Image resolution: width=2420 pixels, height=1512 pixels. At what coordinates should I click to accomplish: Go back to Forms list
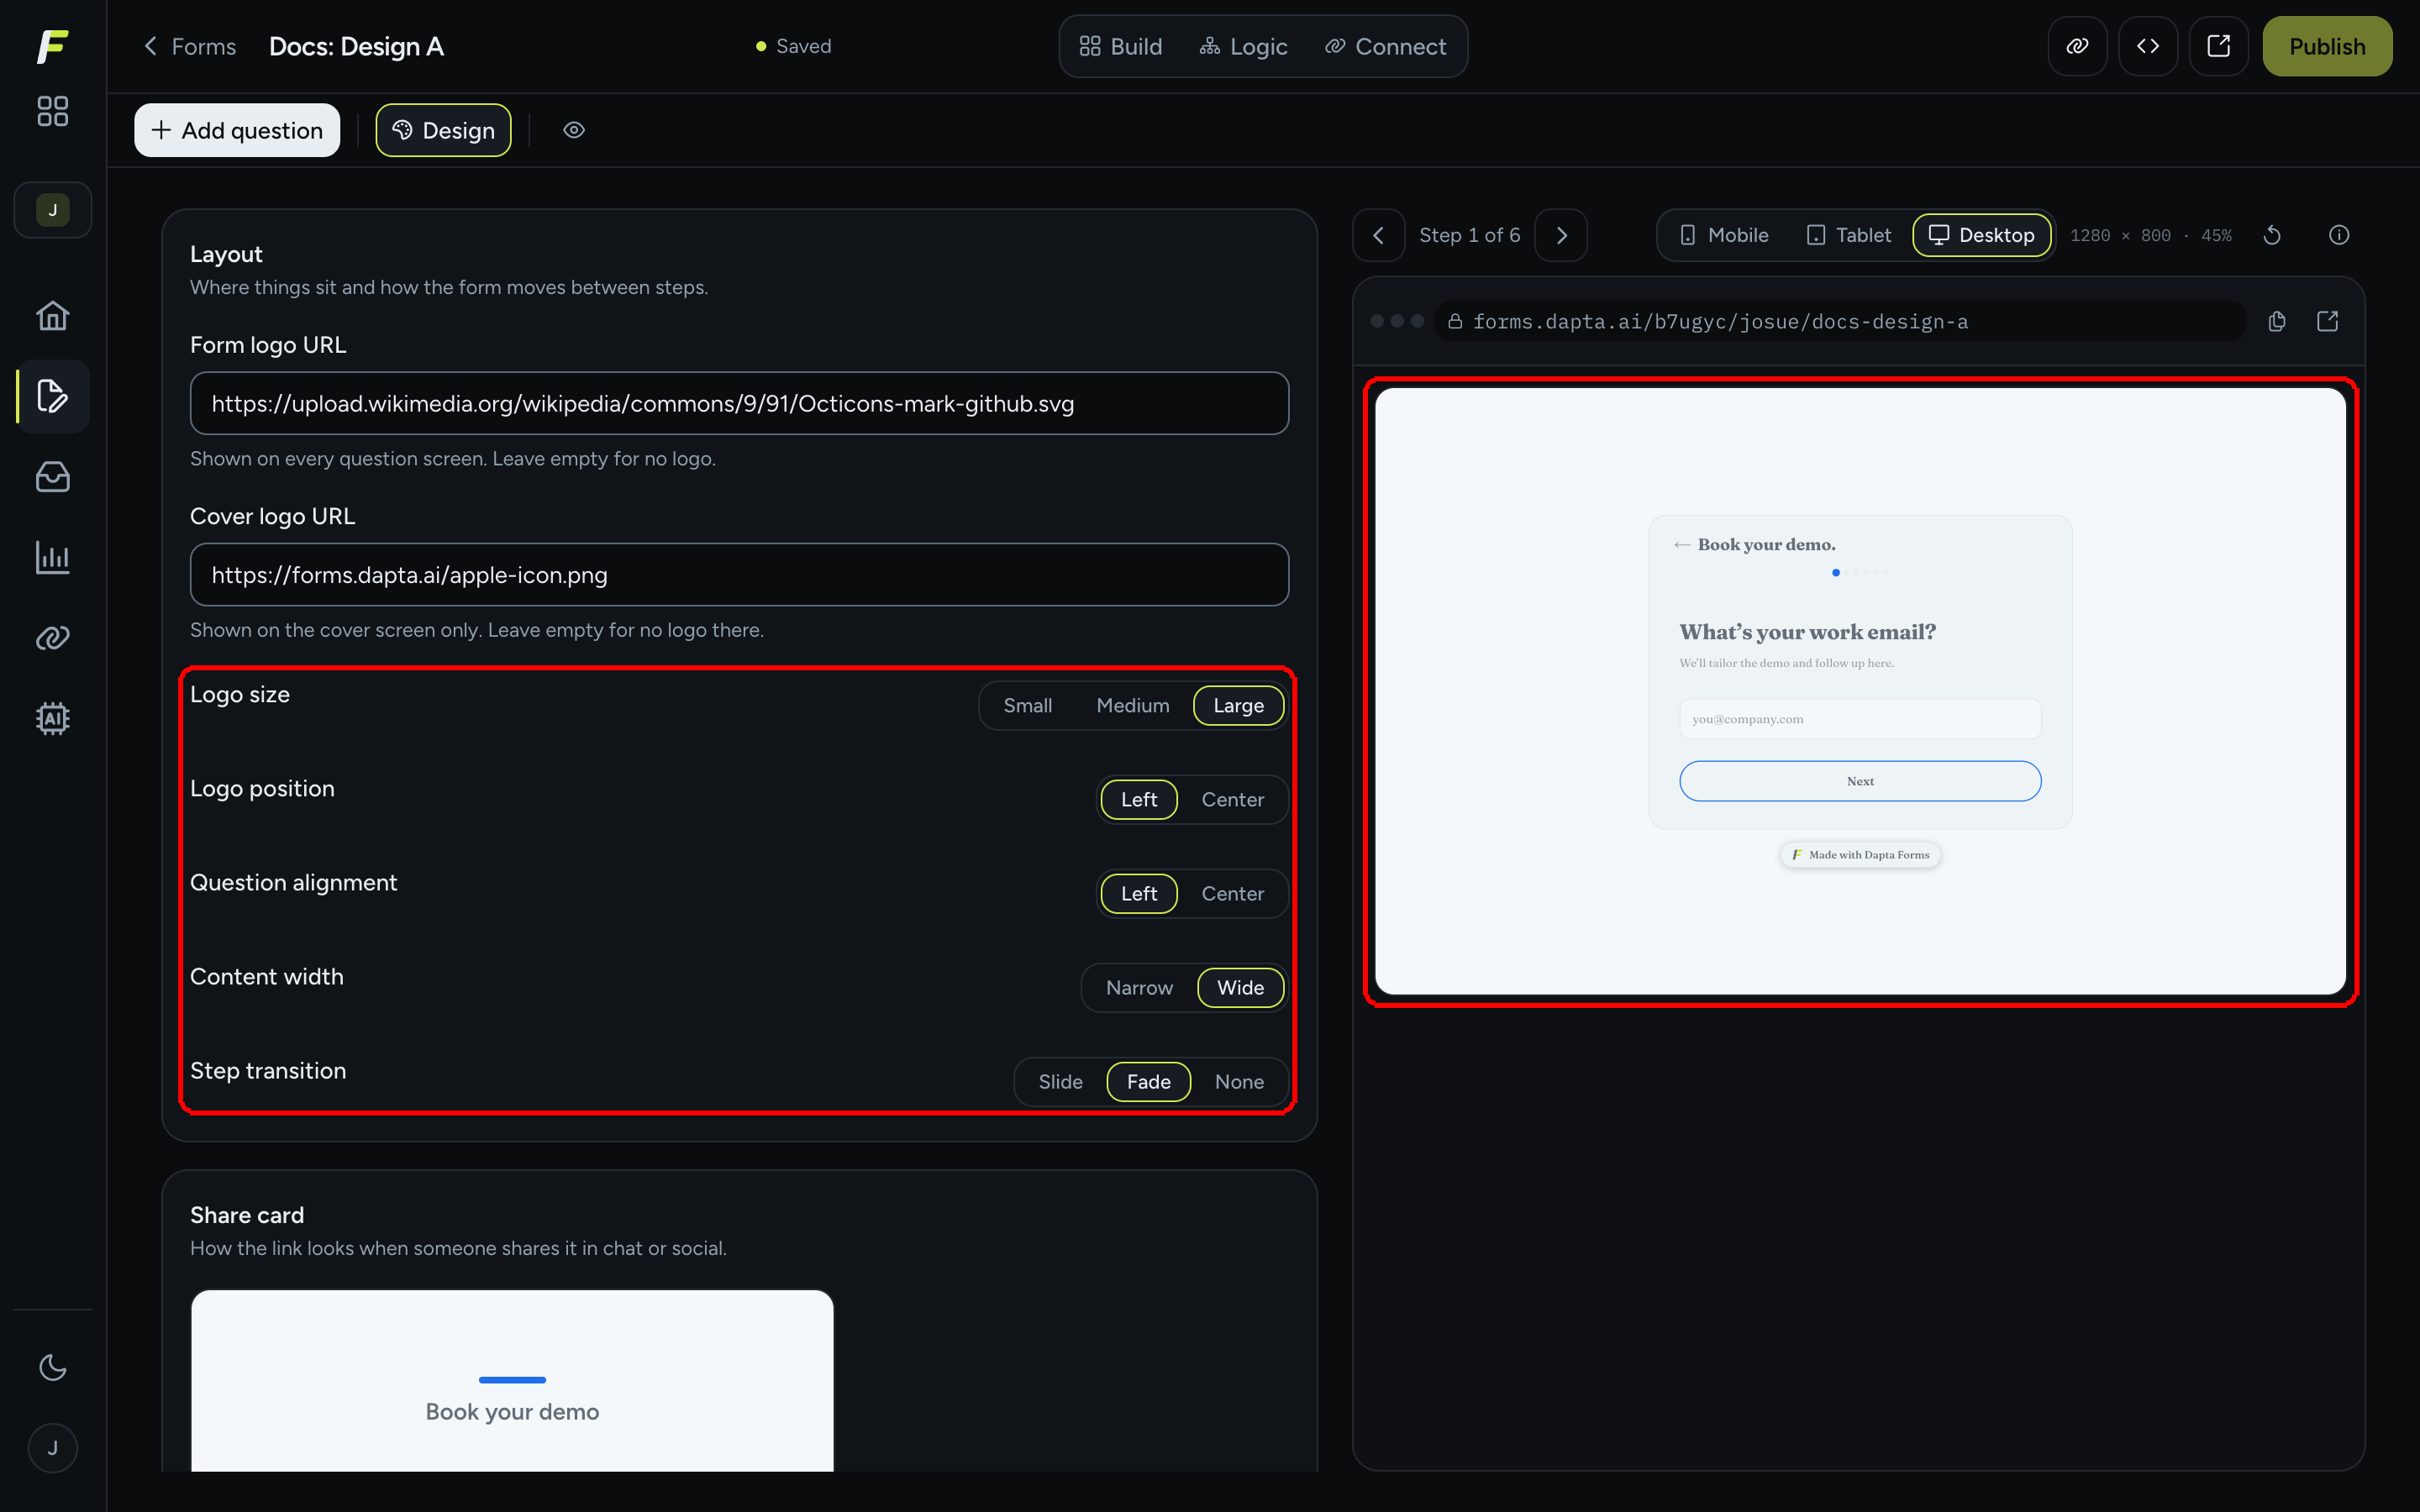coord(190,46)
